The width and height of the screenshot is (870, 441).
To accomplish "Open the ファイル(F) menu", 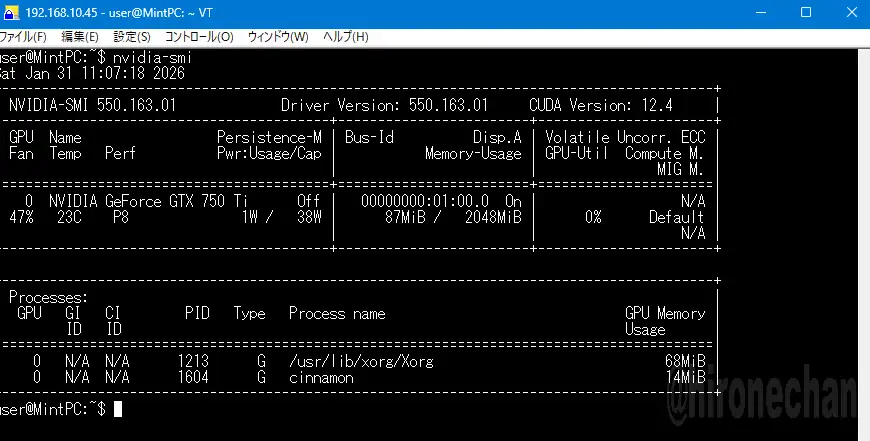I will point(23,37).
